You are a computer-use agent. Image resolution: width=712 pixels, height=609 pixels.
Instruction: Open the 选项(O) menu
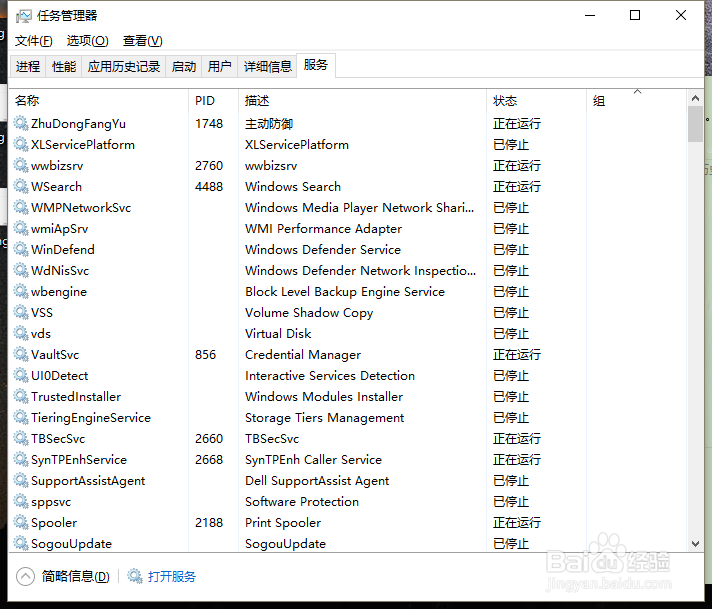pyautogui.click(x=88, y=41)
